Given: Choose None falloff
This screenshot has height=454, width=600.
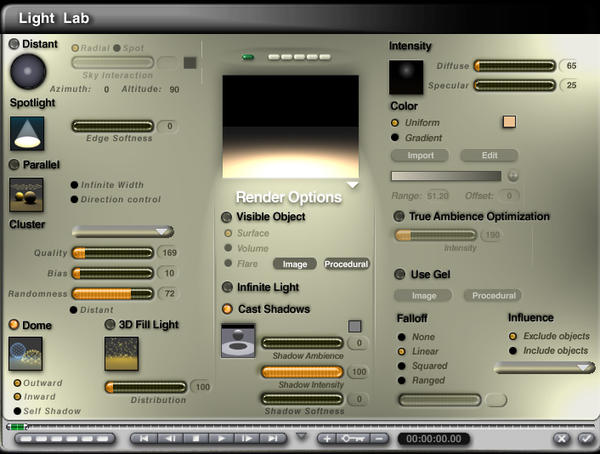Looking at the screenshot, I should click(x=401, y=337).
